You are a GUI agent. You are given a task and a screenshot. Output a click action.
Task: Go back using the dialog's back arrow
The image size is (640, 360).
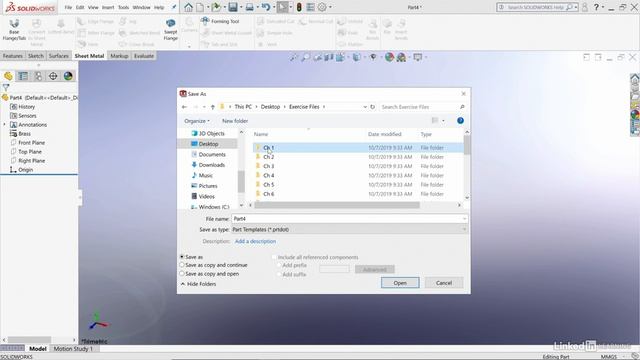184,107
